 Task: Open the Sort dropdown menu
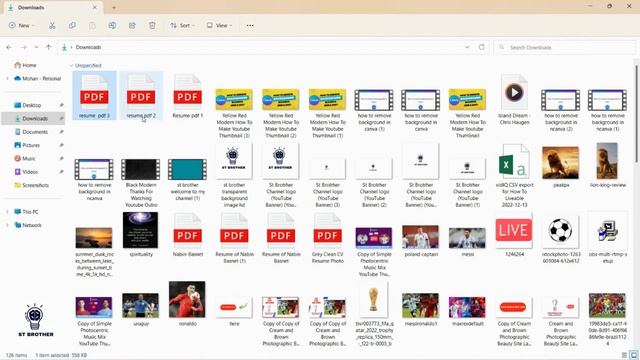(x=182, y=25)
